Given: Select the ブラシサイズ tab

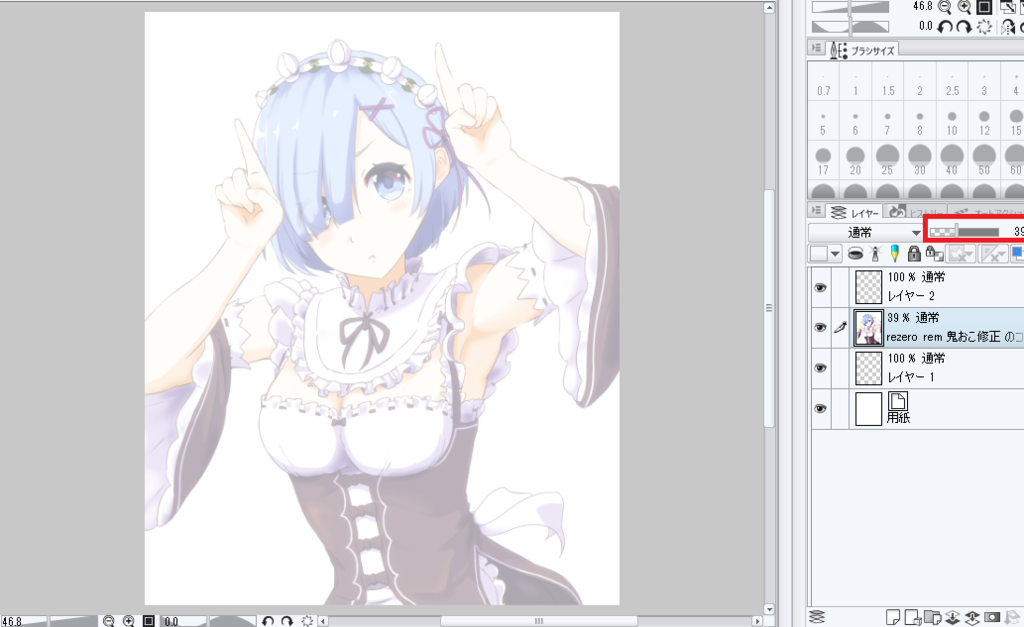Looking at the screenshot, I should coord(863,50).
